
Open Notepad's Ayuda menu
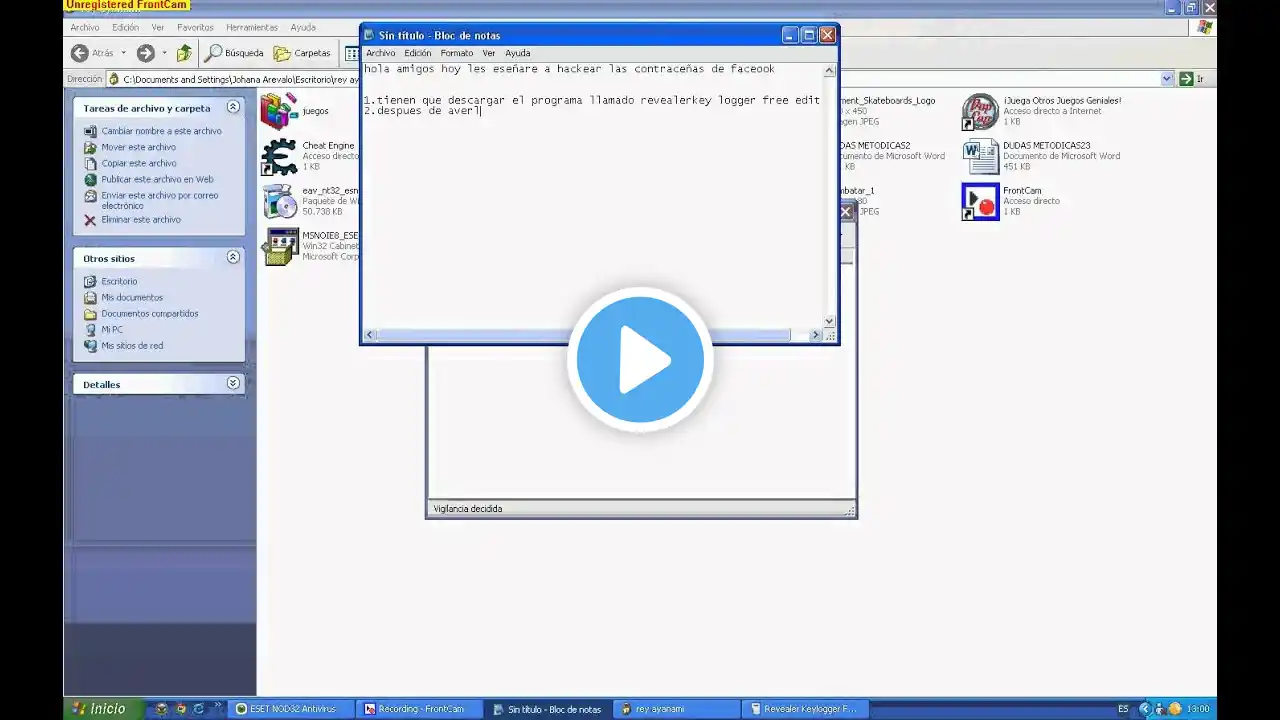518,53
